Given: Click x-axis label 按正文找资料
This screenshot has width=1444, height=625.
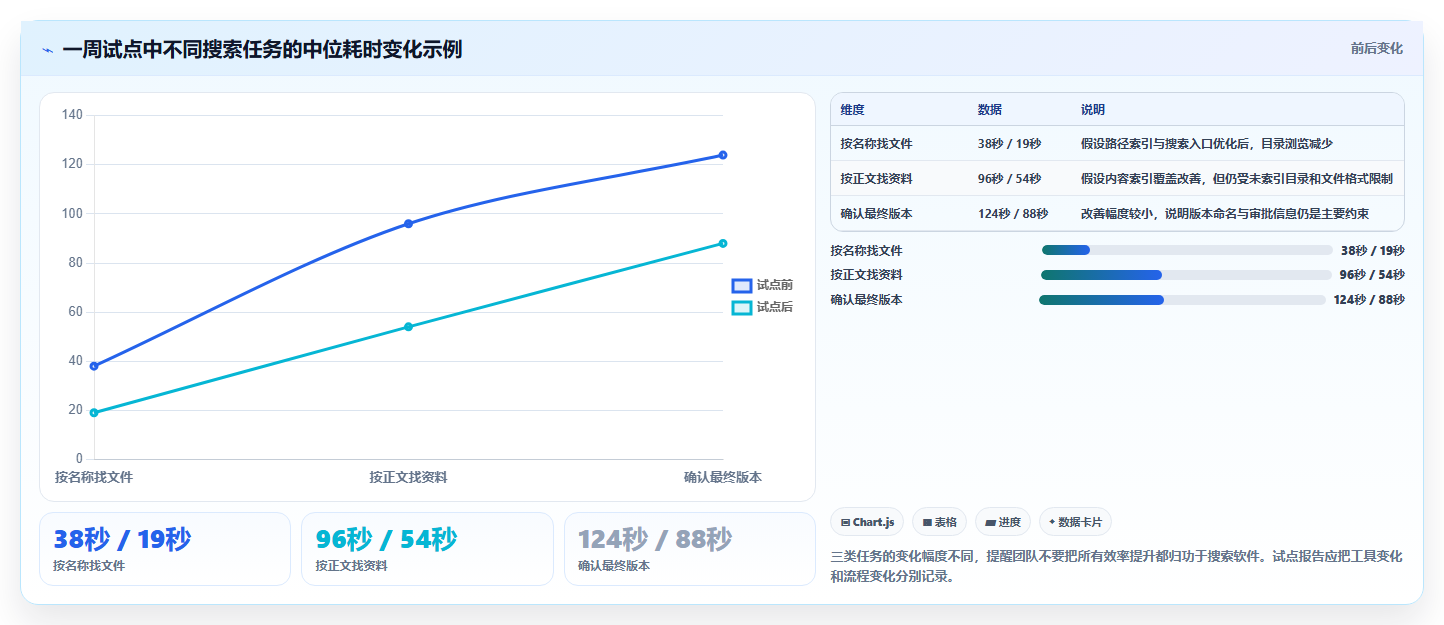Looking at the screenshot, I should 408,477.
